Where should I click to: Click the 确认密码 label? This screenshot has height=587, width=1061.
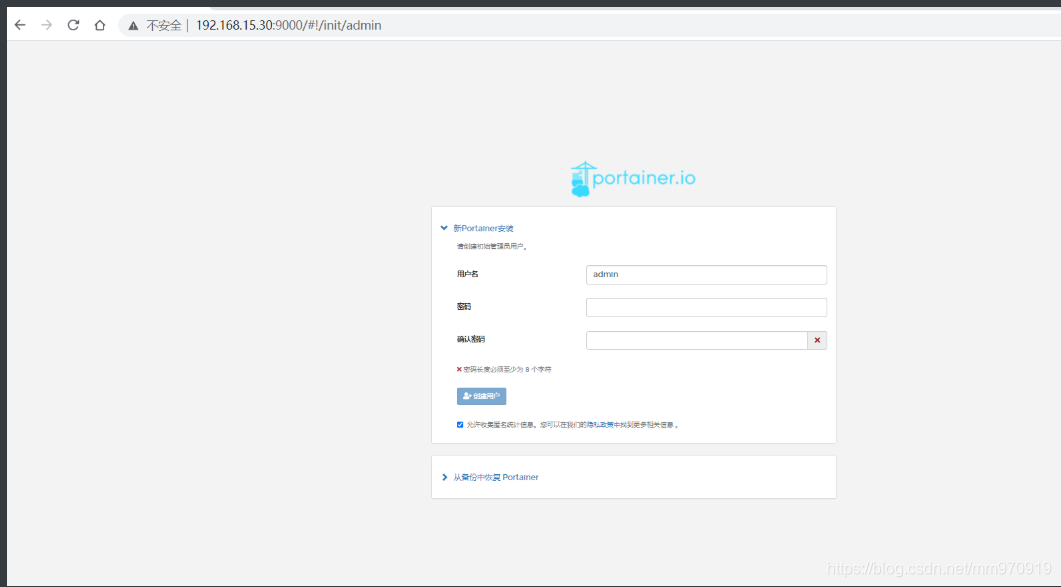coord(471,339)
